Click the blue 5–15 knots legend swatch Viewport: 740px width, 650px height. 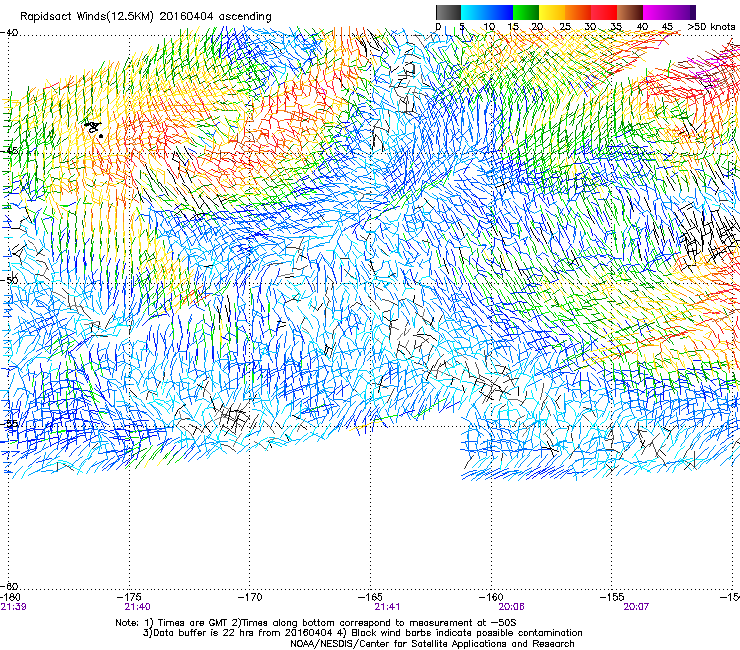[487, 12]
